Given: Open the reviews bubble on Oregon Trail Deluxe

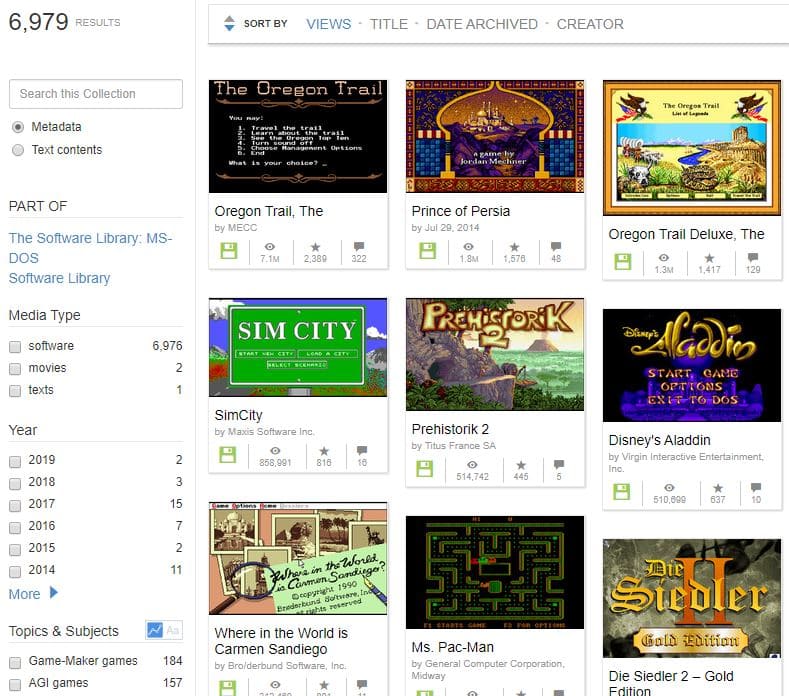Looking at the screenshot, I should 753,257.
